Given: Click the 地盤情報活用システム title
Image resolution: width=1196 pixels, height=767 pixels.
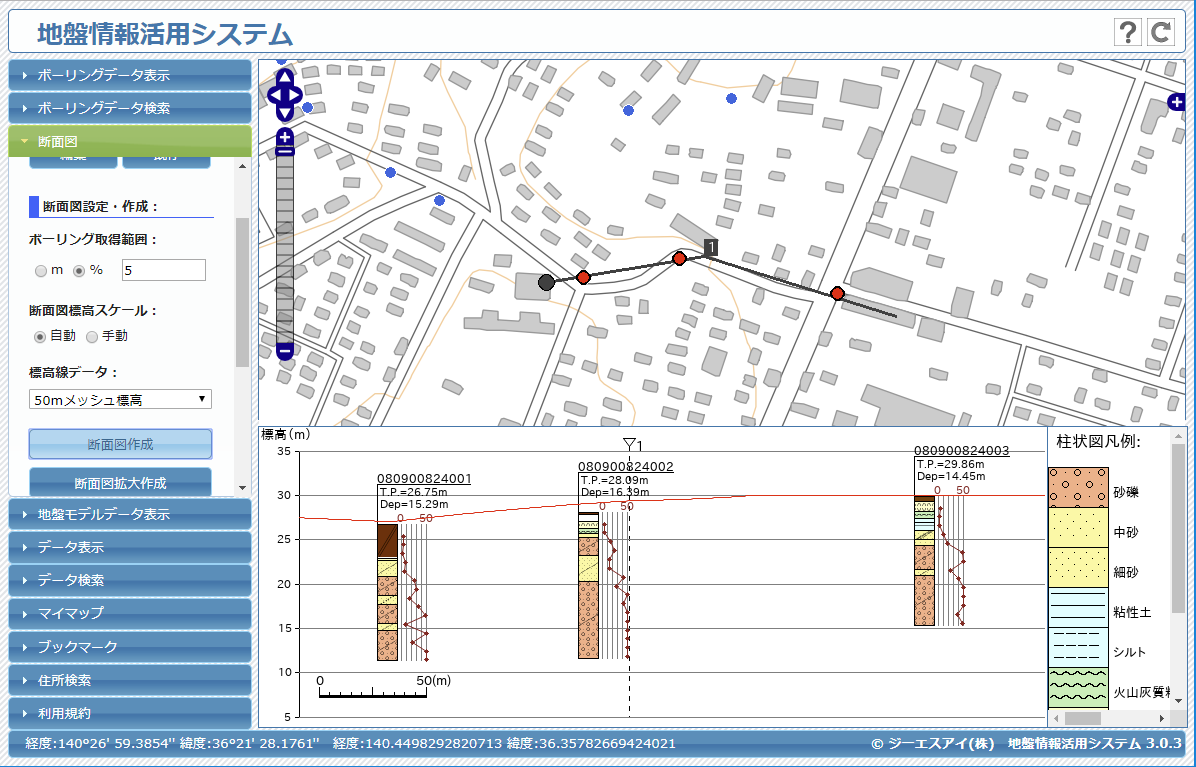Looking at the screenshot, I should click(165, 34).
